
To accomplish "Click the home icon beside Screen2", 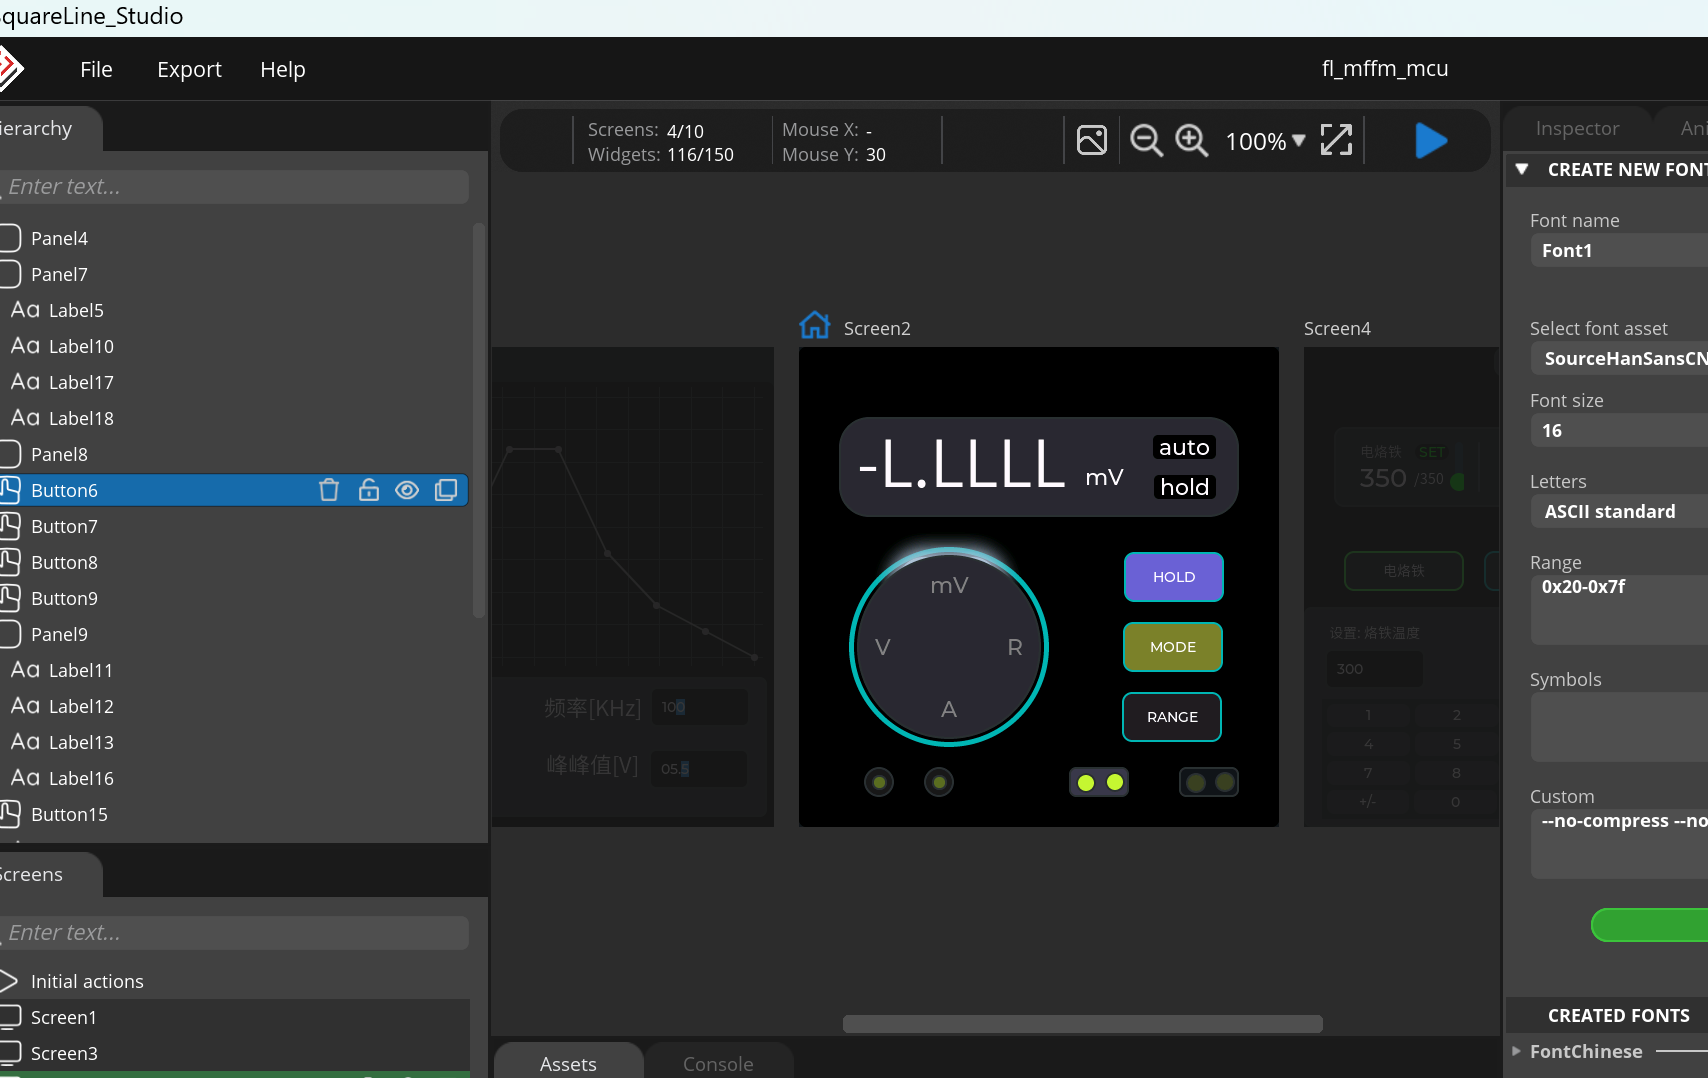I will [815, 325].
